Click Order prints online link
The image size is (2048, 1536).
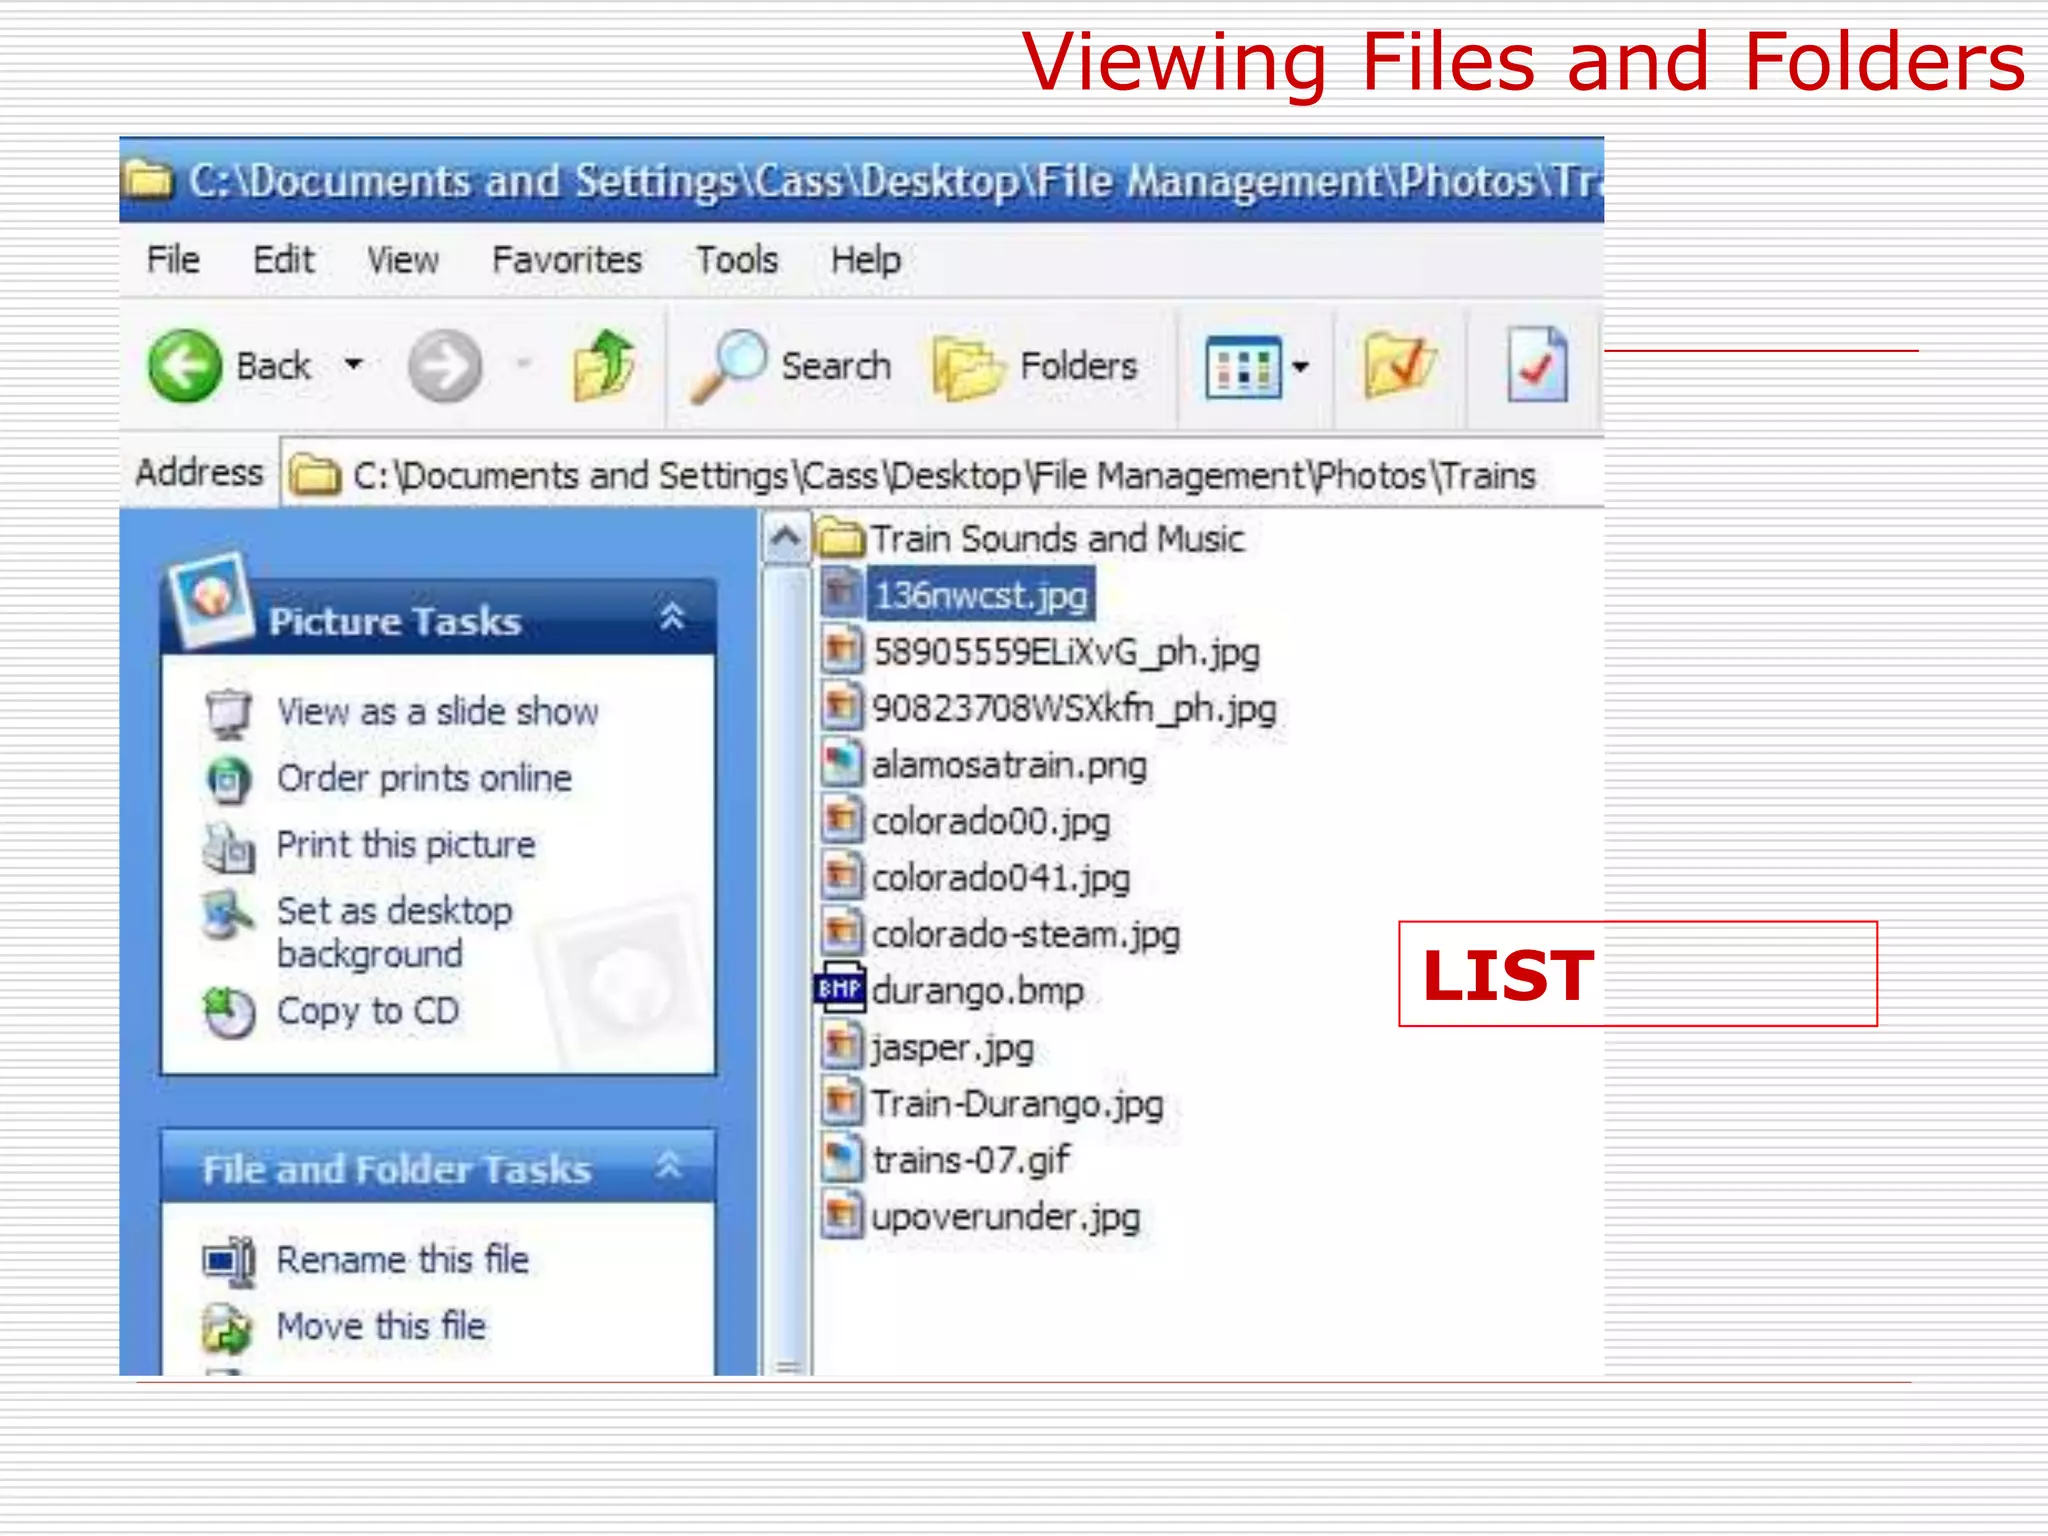tap(424, 778)
